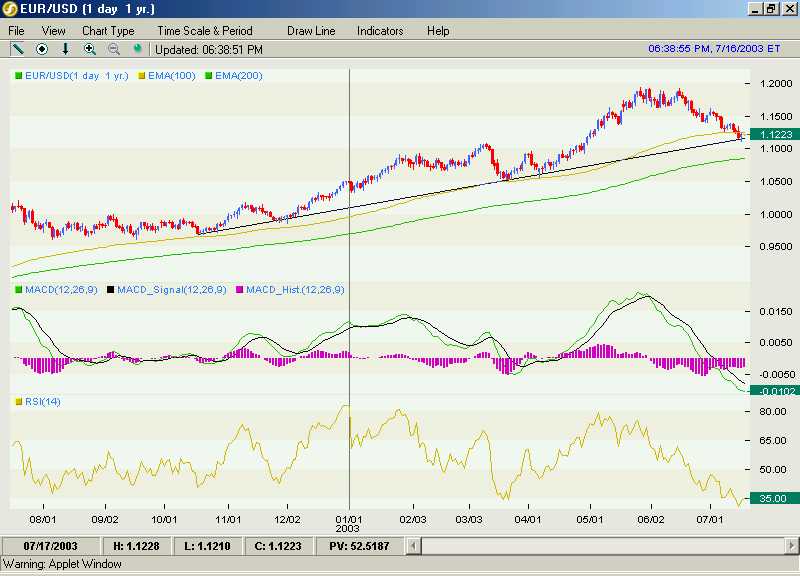The width and height of the screenshot is (800, 576).
Task: Click the 35.00 RSI value tag
Action: [774, 498]
